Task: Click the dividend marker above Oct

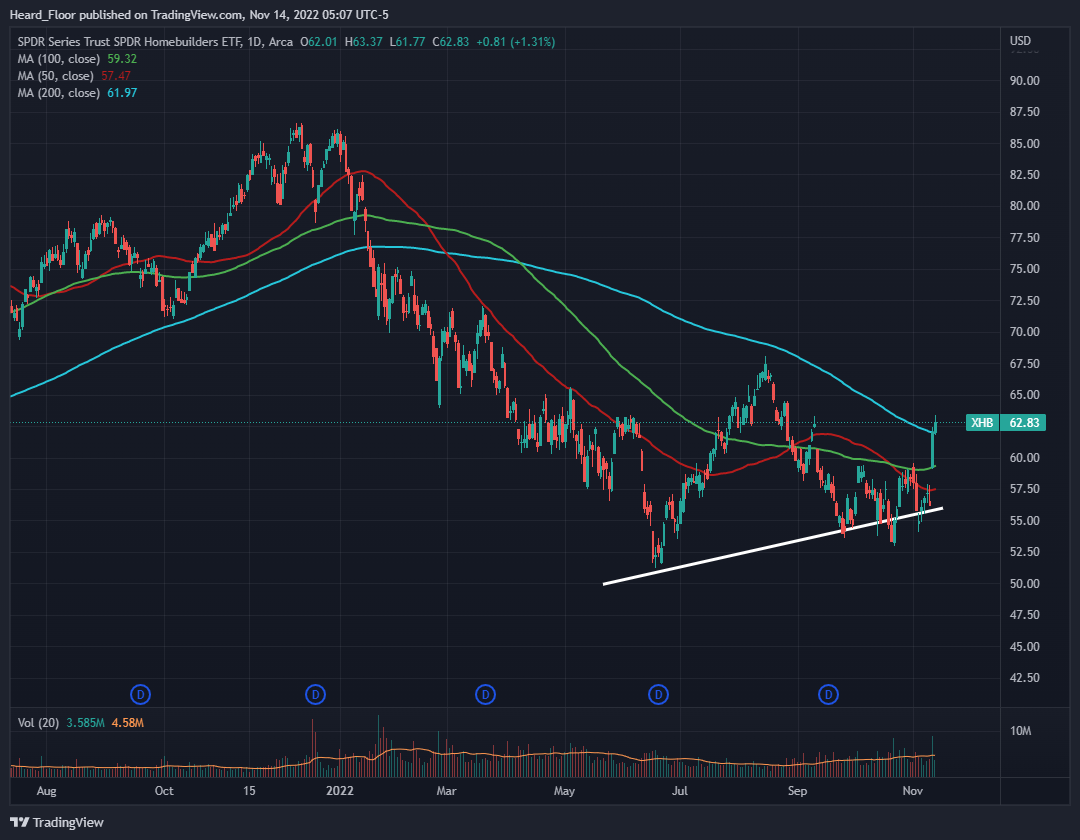Action: 141,695
